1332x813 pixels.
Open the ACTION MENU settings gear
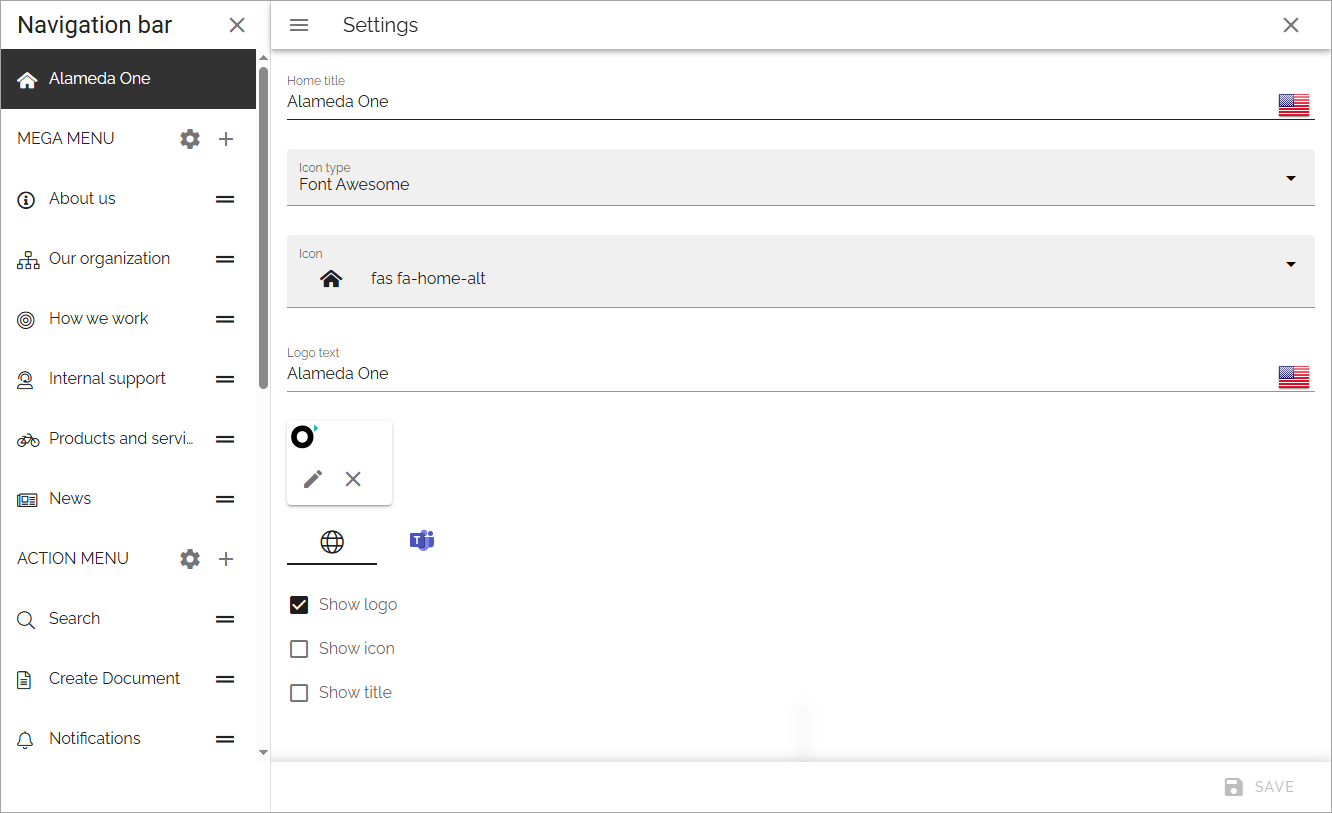(x=190, y=559)
